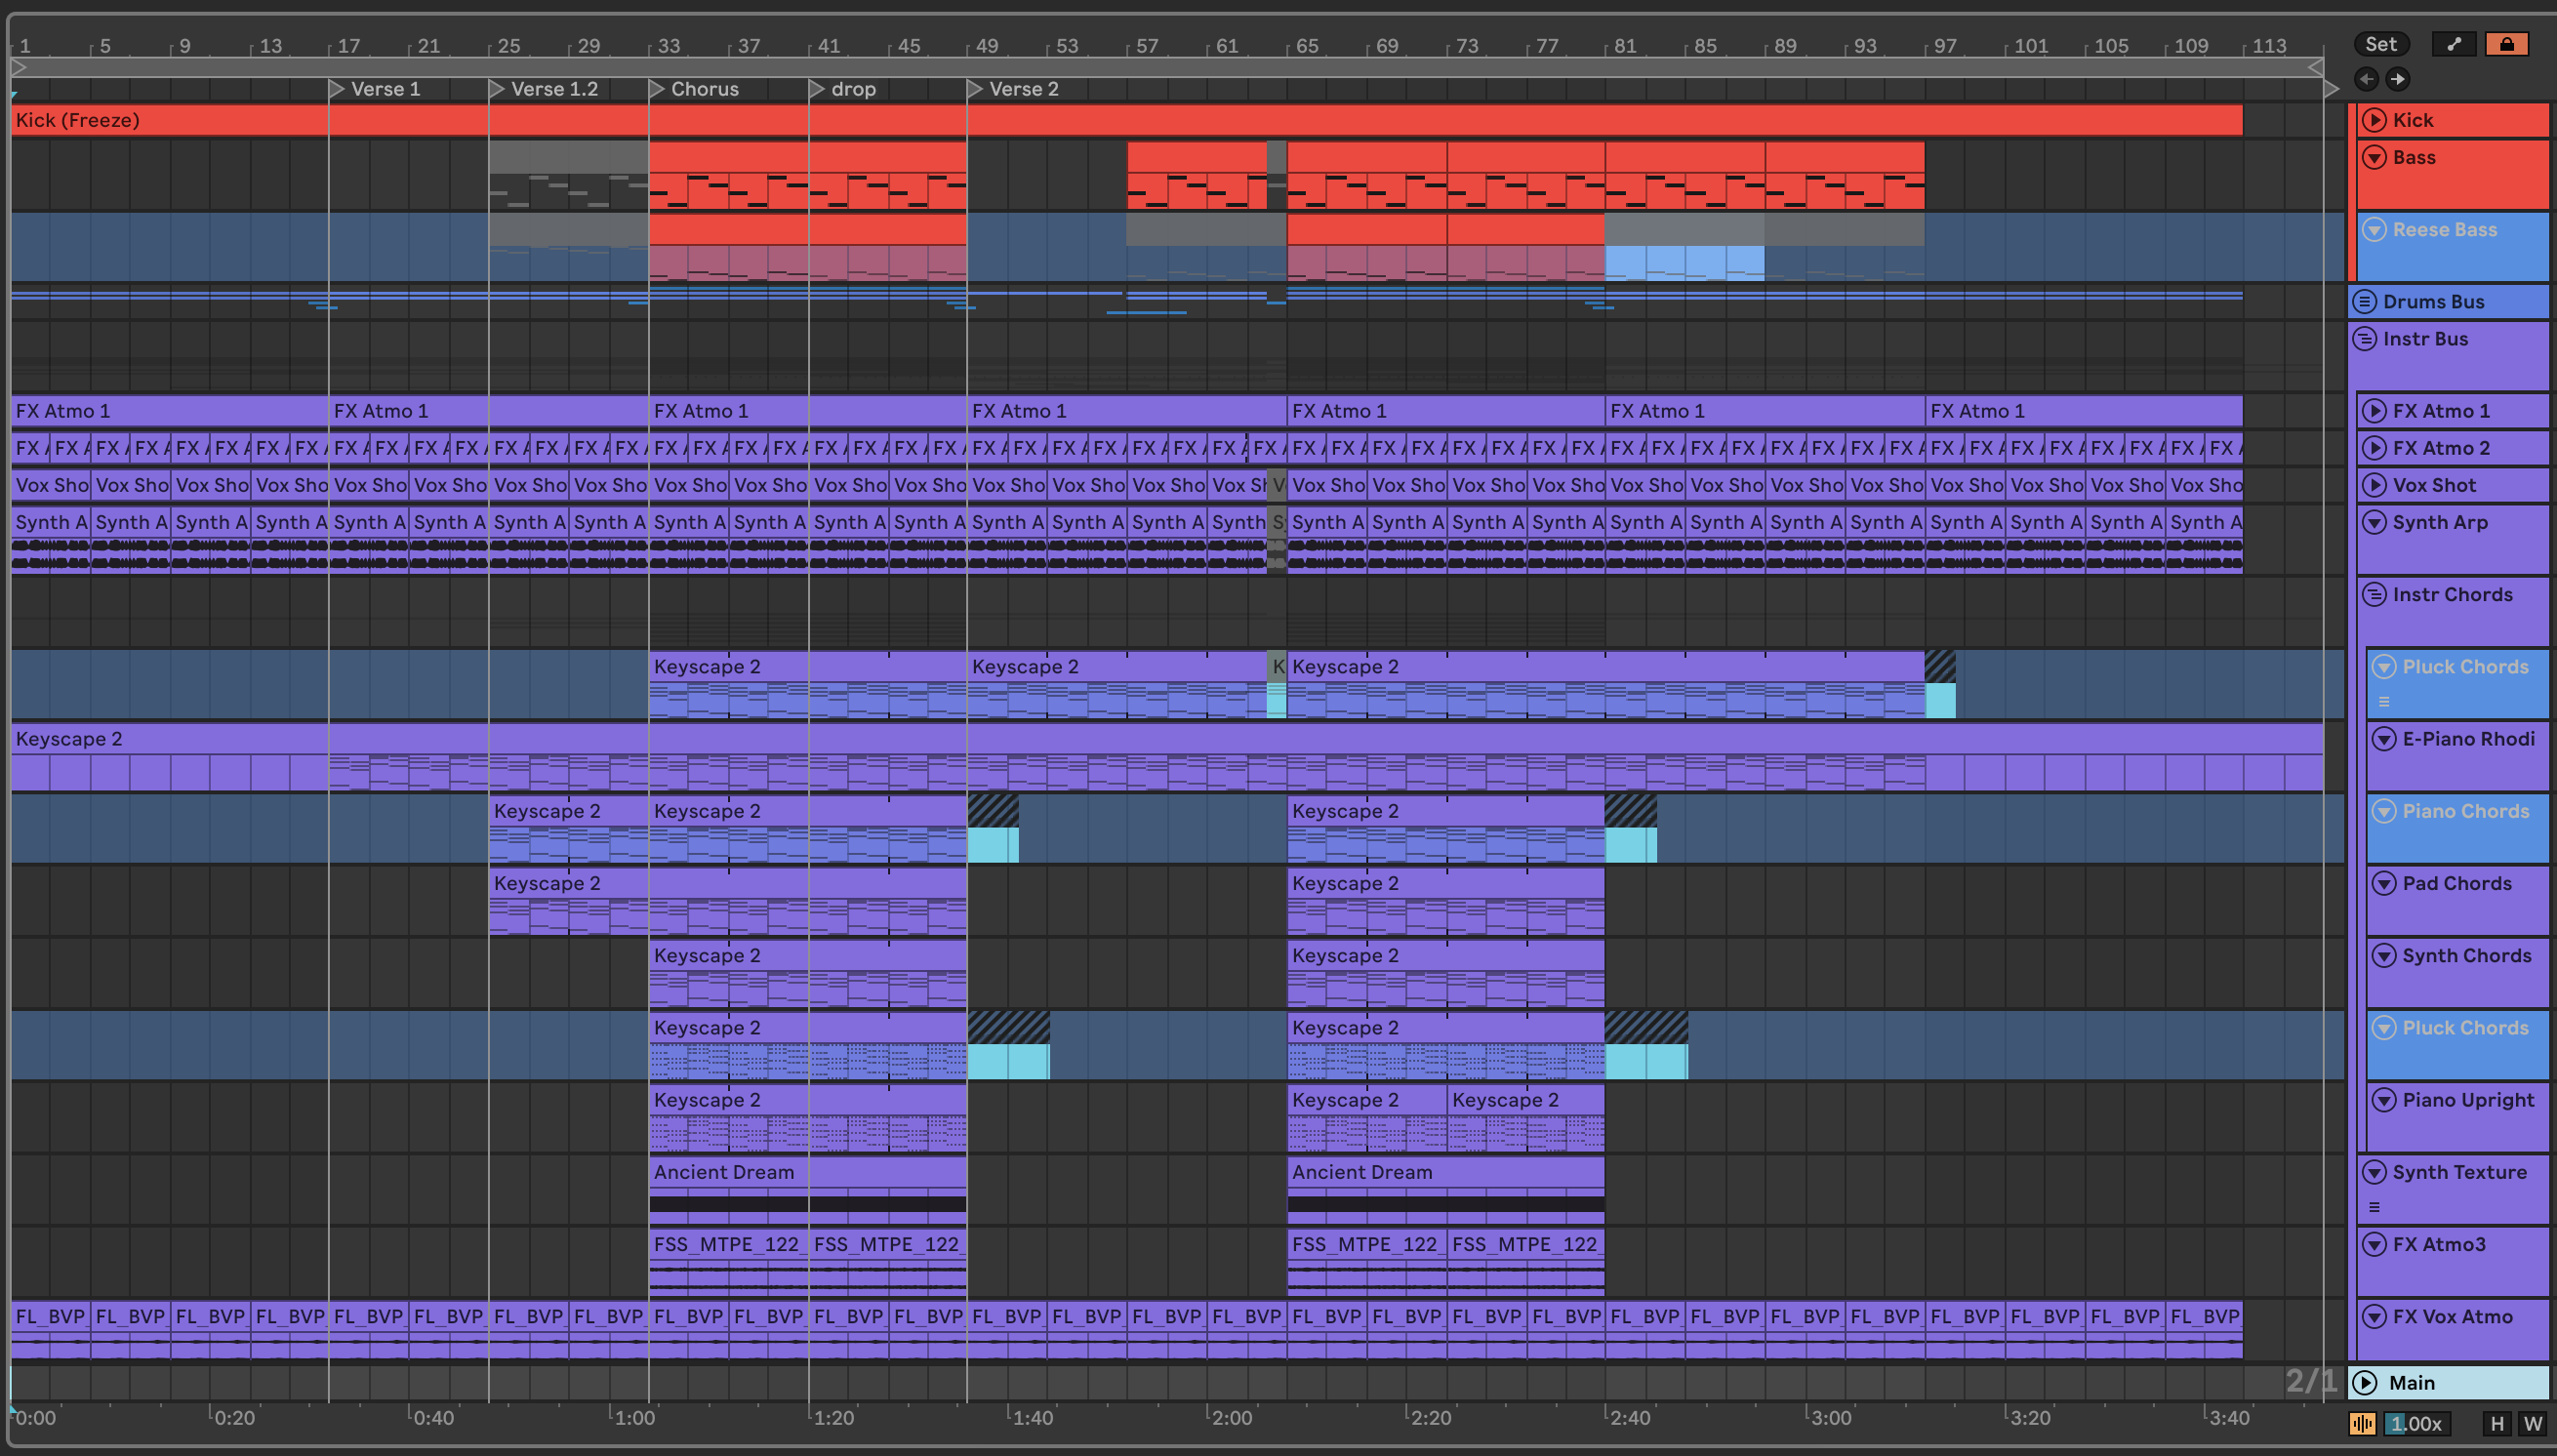The width and height of the screenshot is (2557, 1456).
Task: Jump to the next locator arrow
Action: tap(2398, 79)
